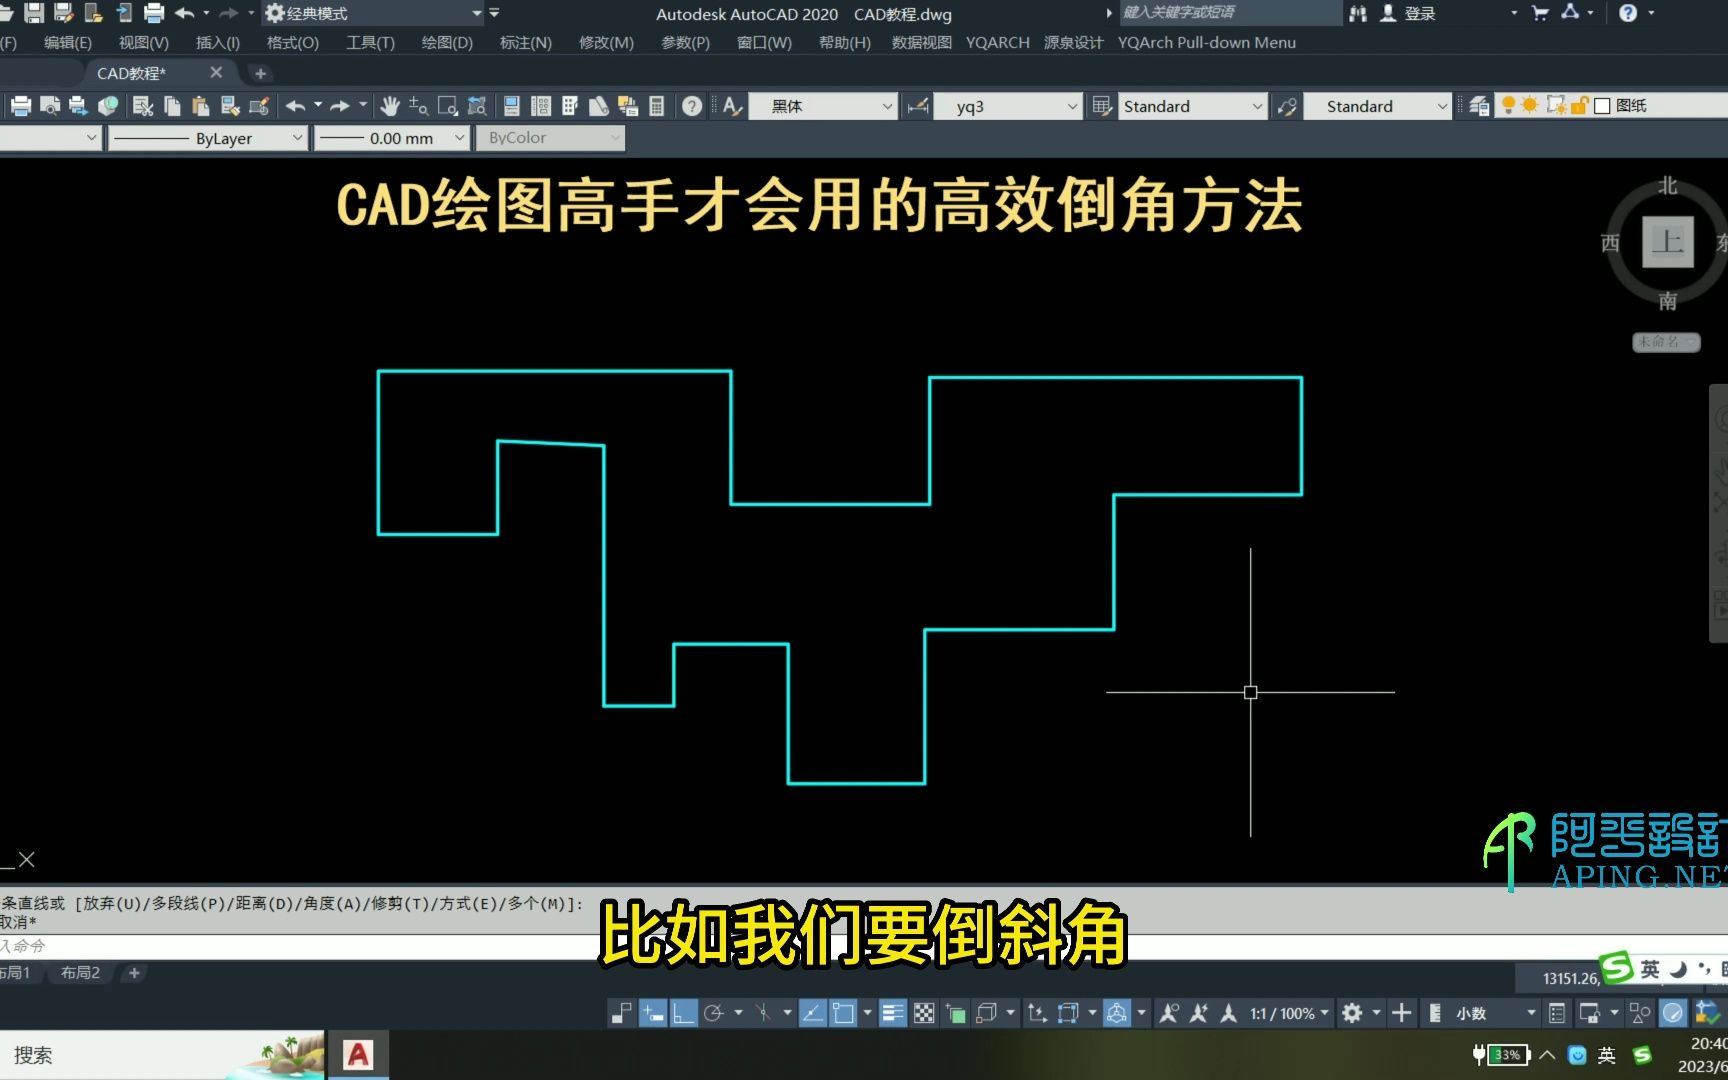The image size is (1728, 1080).
Task: Click the Text Style icon
Action: 732,106
